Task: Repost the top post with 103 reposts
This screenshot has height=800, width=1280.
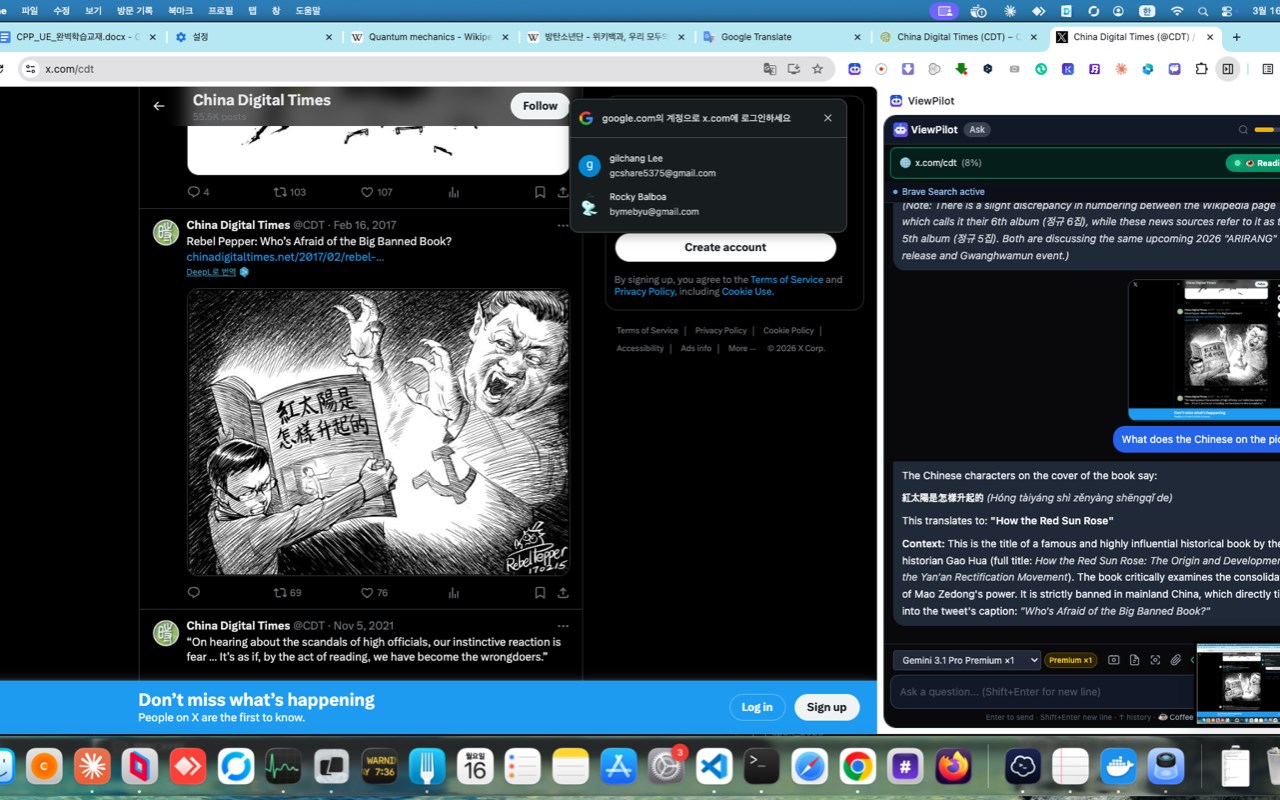Action: (289, 192)
